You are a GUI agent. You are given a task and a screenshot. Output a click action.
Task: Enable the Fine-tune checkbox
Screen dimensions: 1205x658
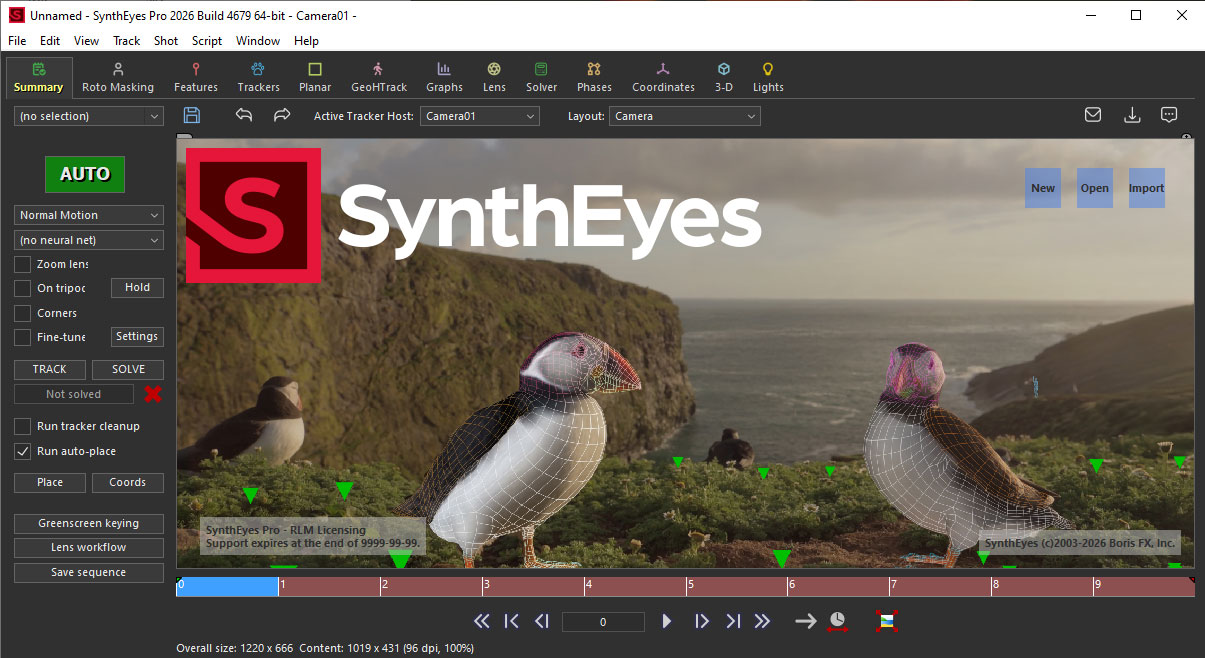(22, 338)
